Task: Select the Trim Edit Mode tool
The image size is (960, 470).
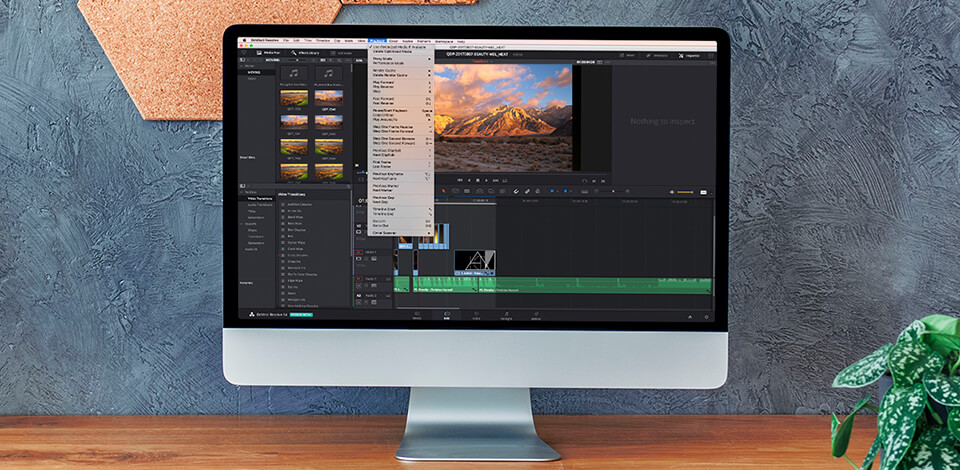Action: [x=455, y=191]
